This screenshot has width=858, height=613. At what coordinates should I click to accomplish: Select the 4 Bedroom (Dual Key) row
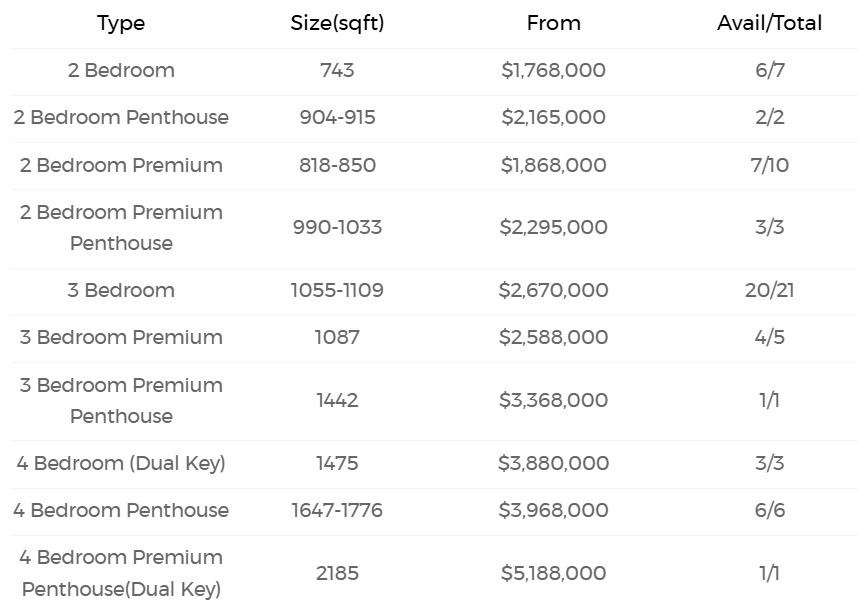point(121,463)
